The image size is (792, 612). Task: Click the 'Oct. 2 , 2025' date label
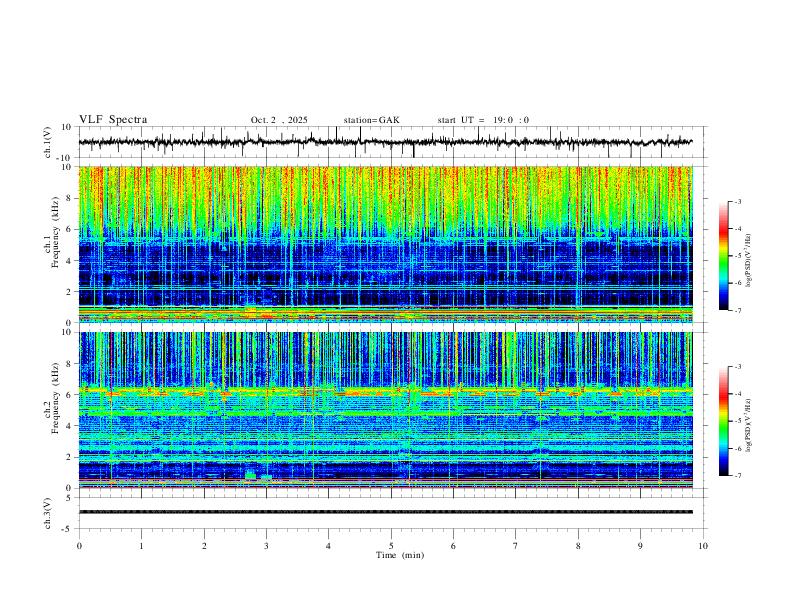click(279, 120)
